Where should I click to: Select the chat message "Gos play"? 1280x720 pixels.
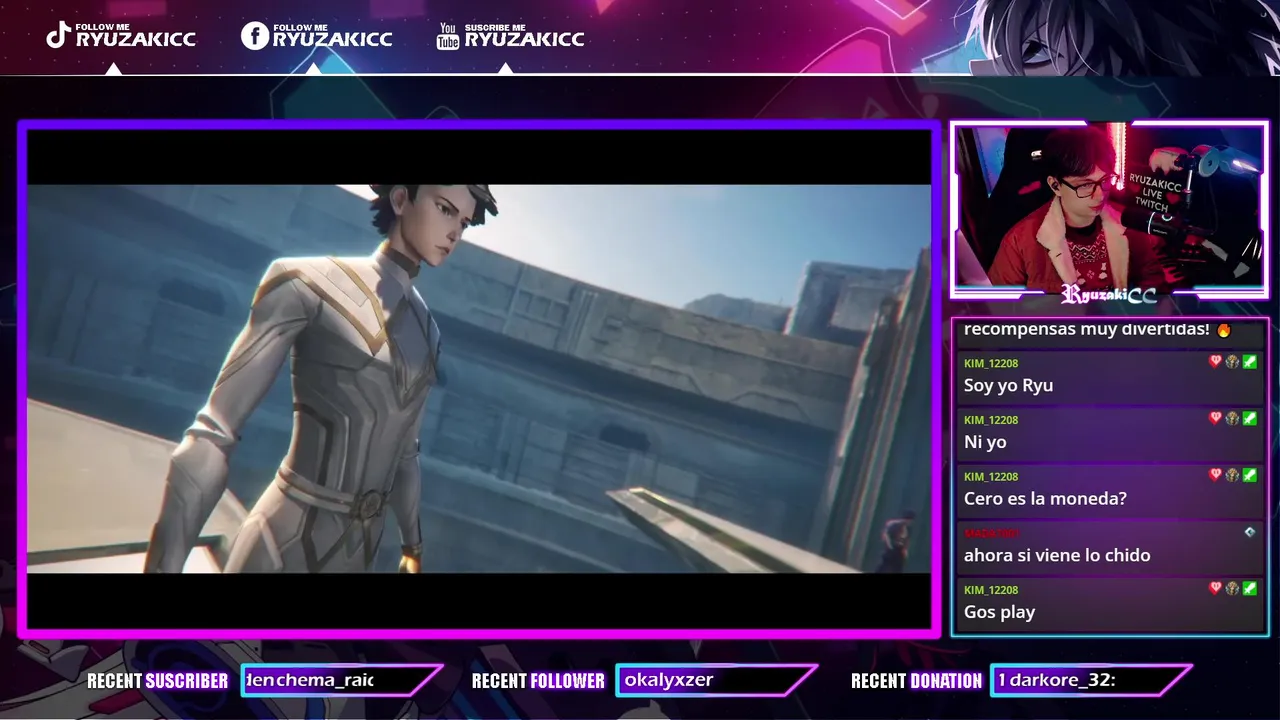(999, 612)
